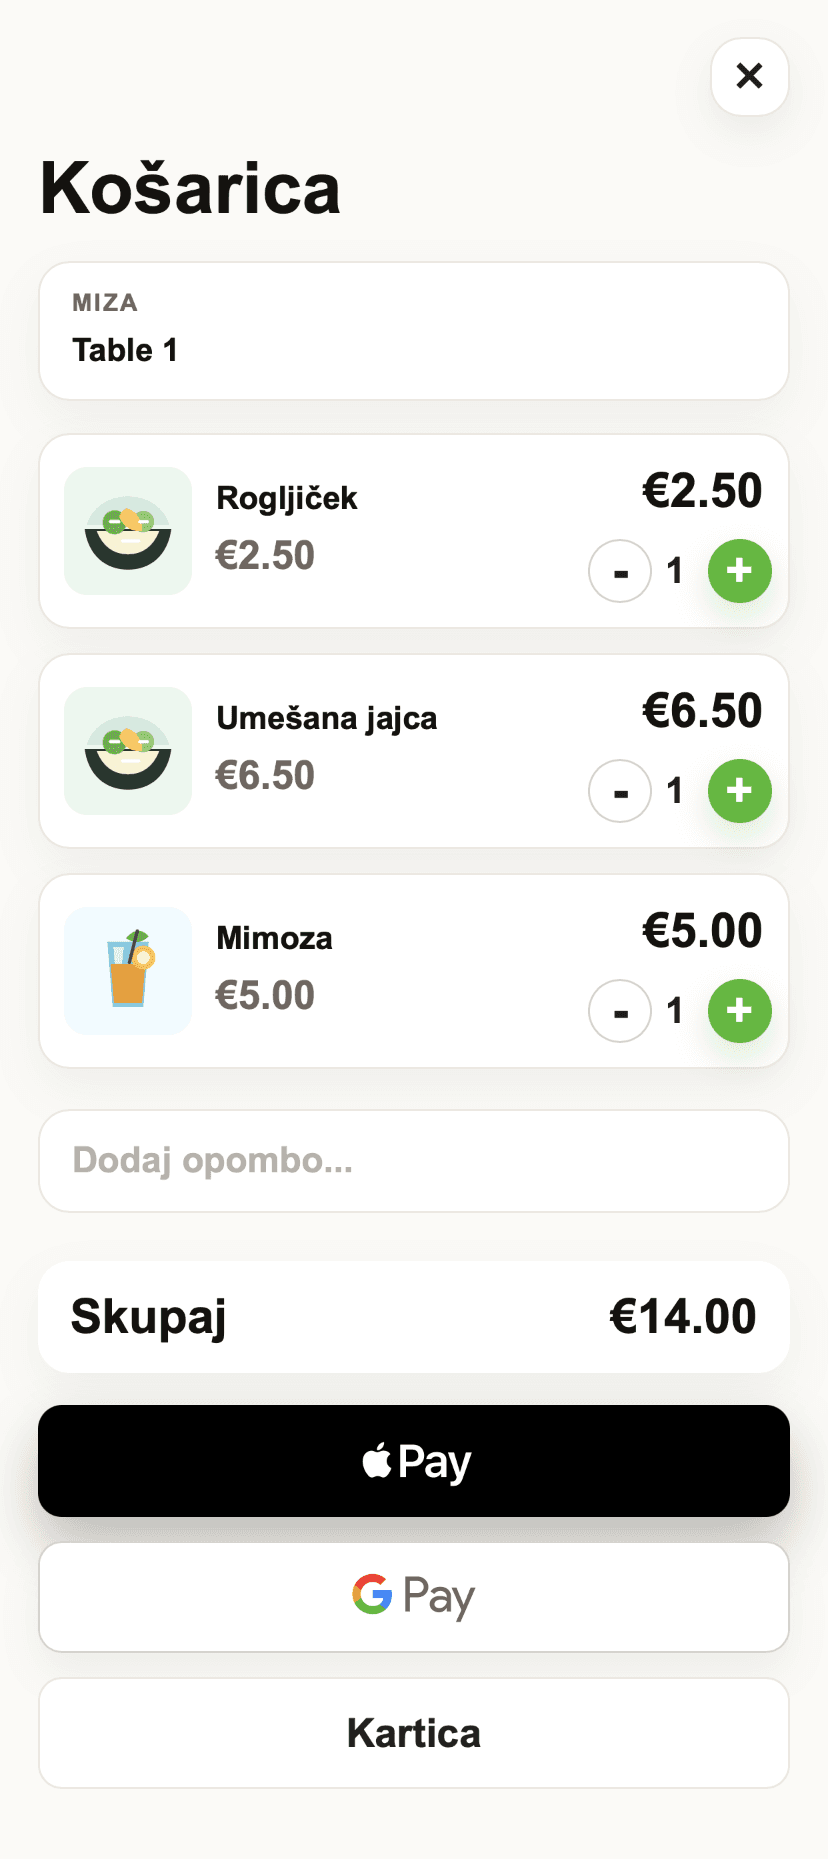Tap the Umešana jajca bowl image
Screen dimensions: 828x1859
pos(128,751)
